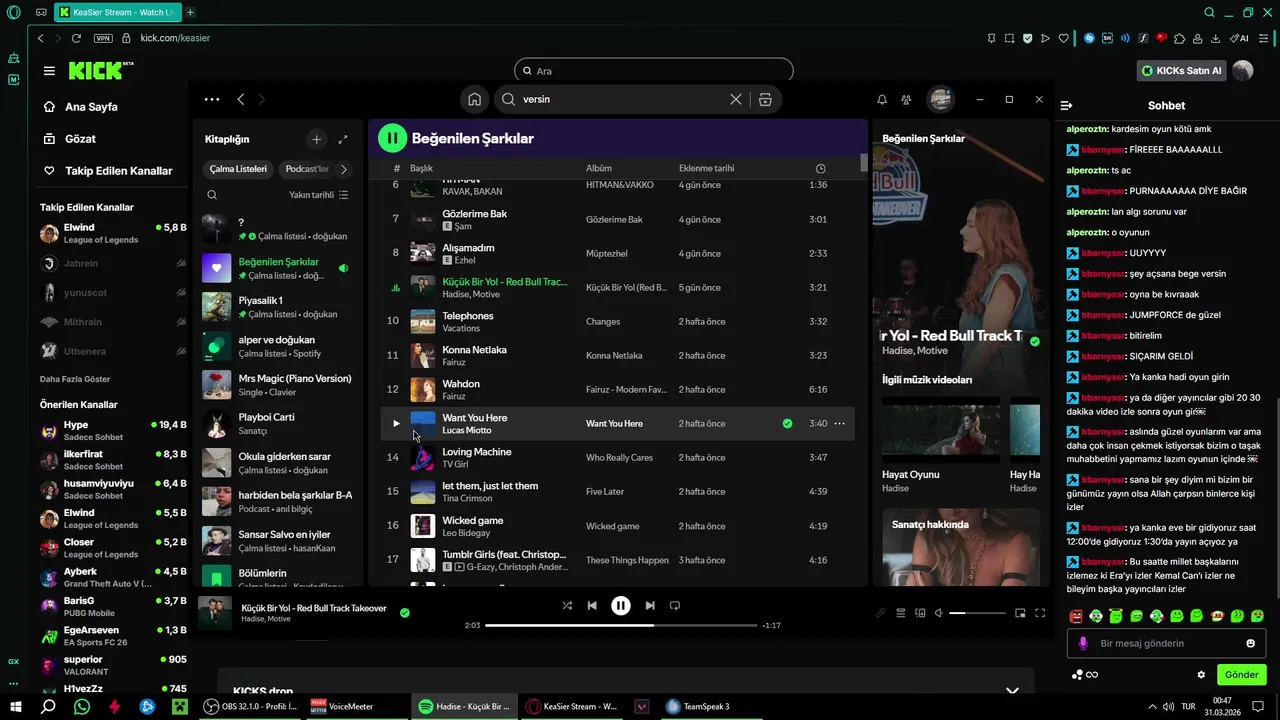
Task: Open Spotify mini player
Action: coord(1020,613)
